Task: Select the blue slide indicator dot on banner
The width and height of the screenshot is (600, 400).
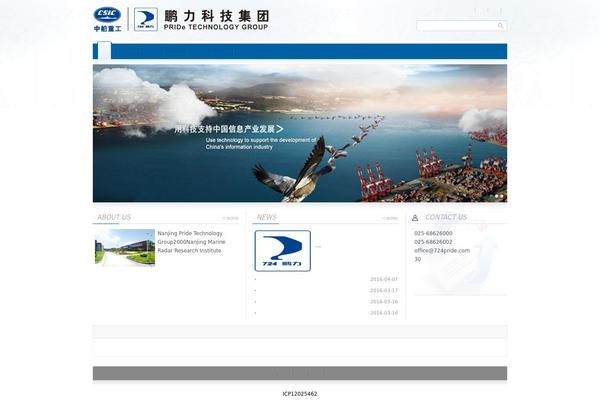Action: (x=491, y=196)
